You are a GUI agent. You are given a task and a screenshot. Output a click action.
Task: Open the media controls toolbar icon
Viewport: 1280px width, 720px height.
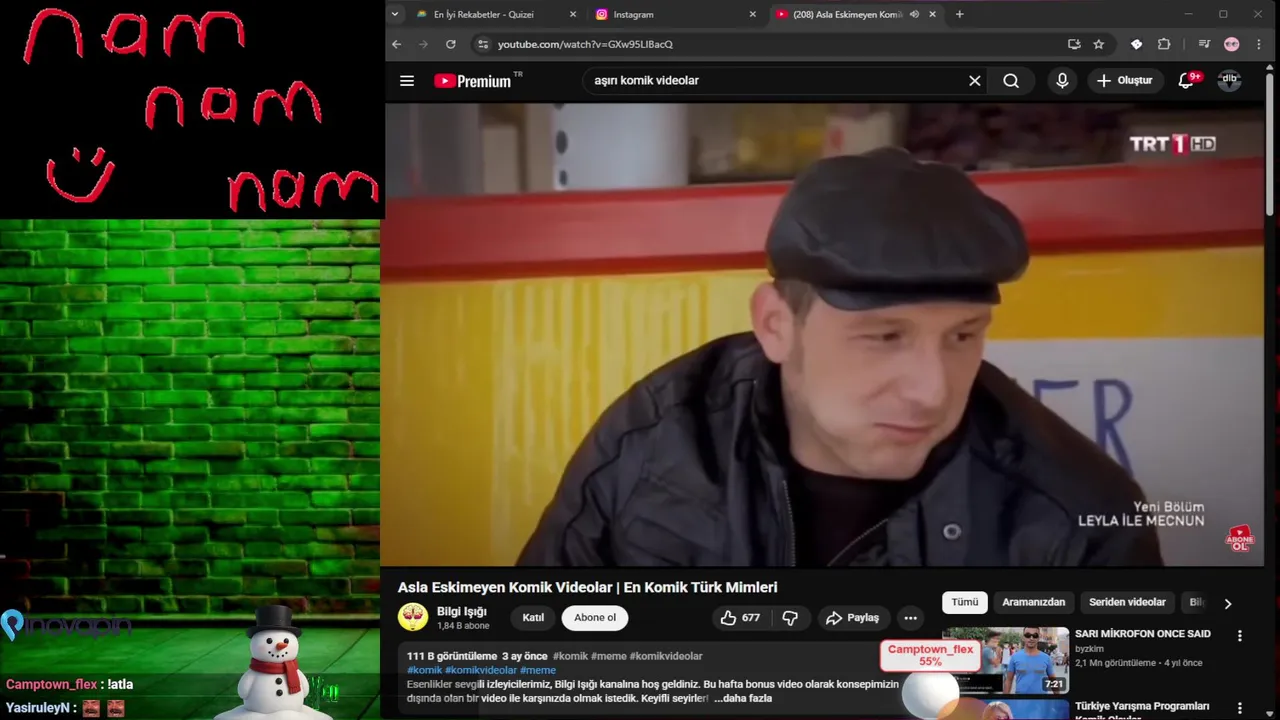pyautogui.click(x=1204, y=44)
